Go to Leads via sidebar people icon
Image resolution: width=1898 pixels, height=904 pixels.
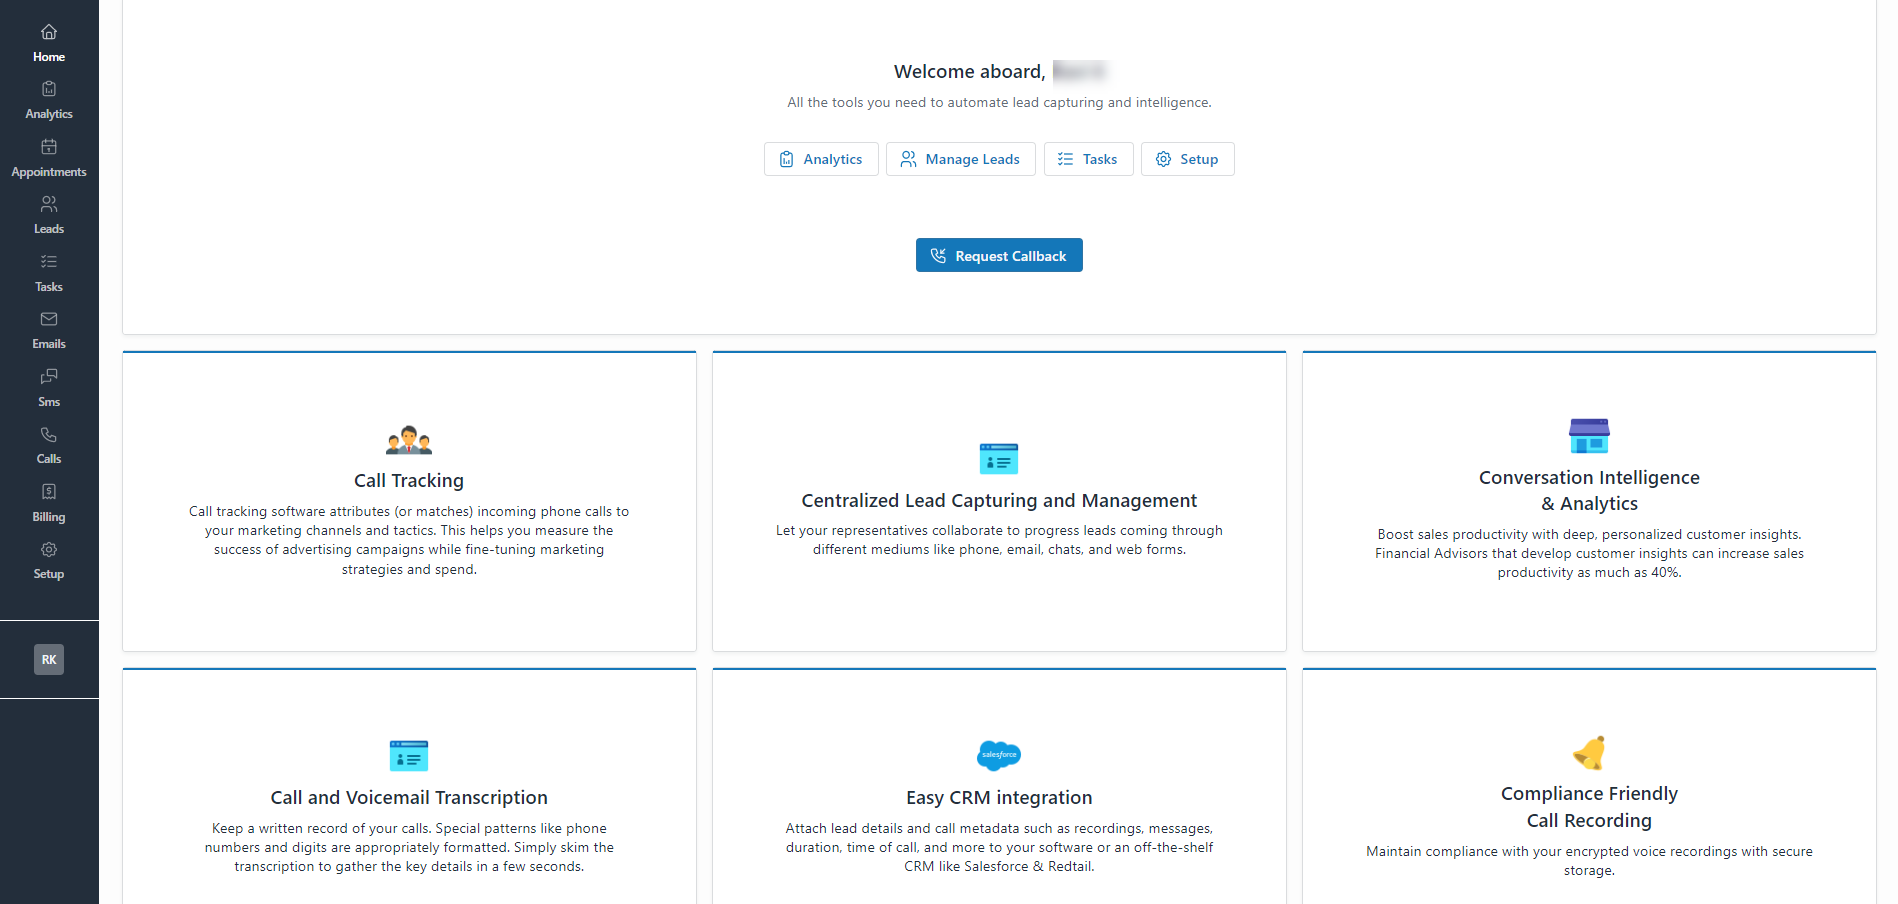[x=49, y=204]
